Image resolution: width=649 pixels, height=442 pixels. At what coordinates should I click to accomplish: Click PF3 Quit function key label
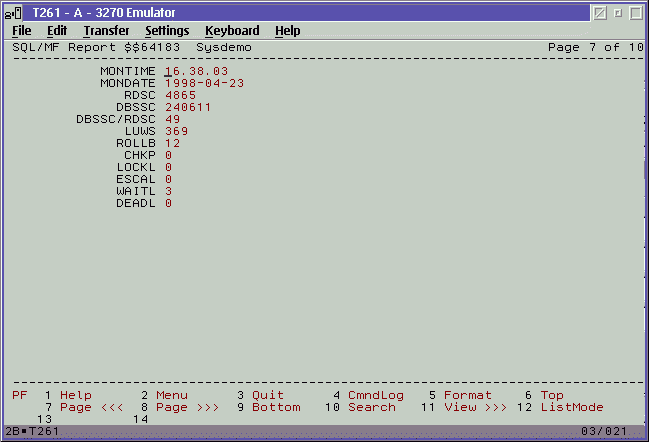click(268, 395)
